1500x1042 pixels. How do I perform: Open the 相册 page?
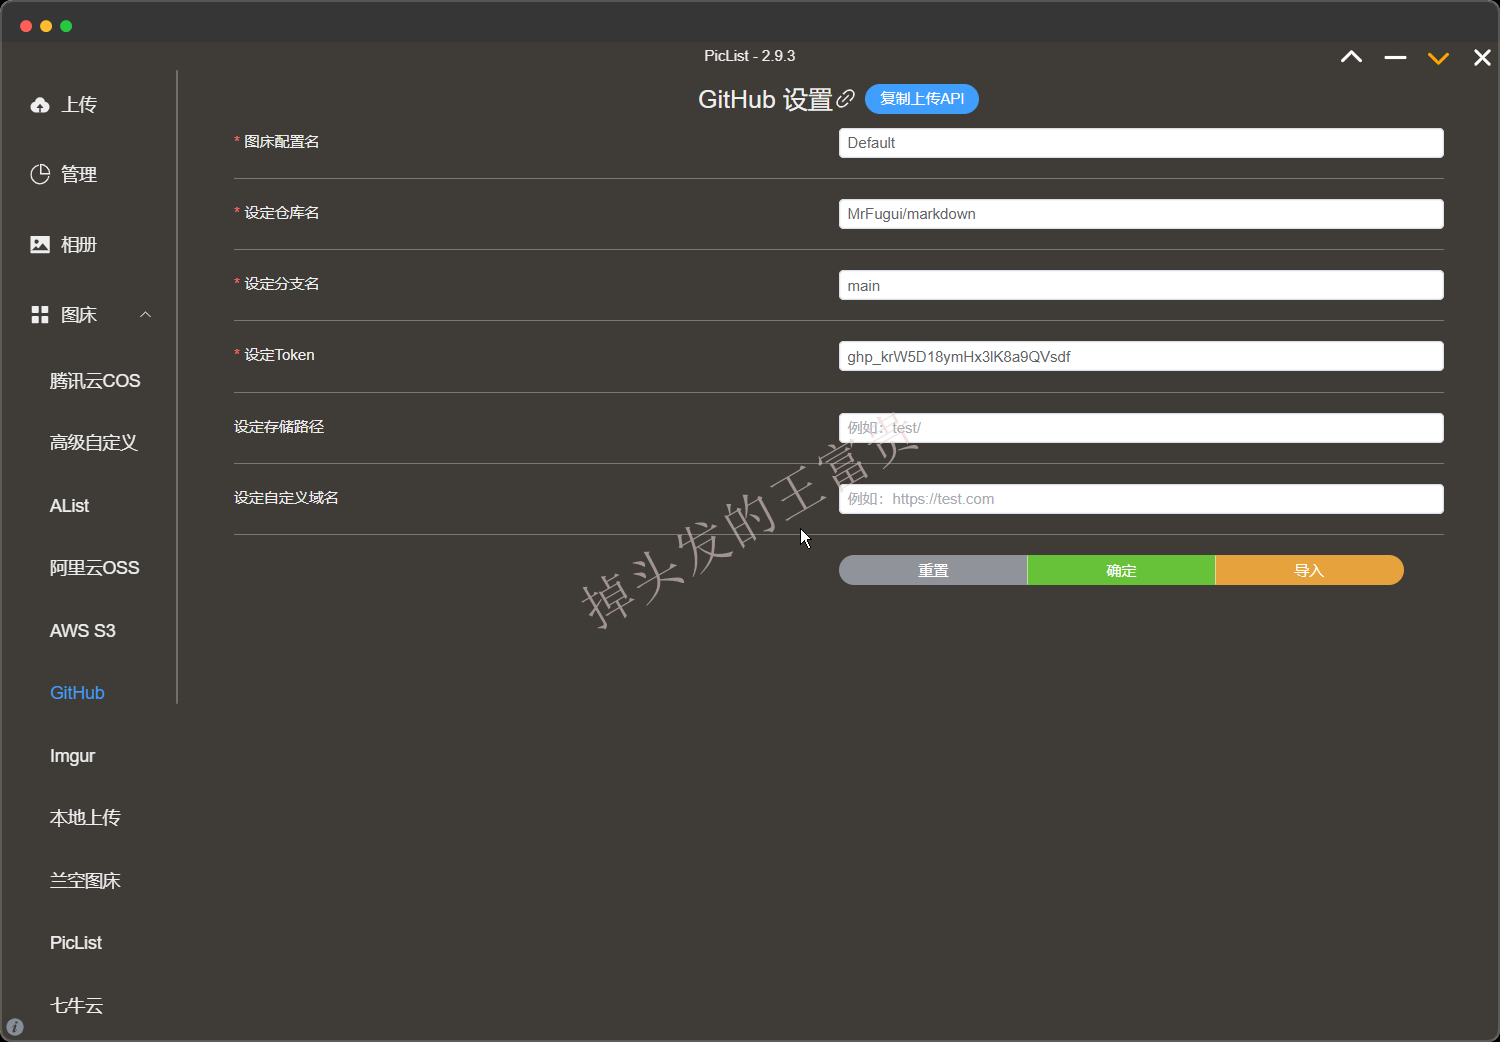coord(79,245)
